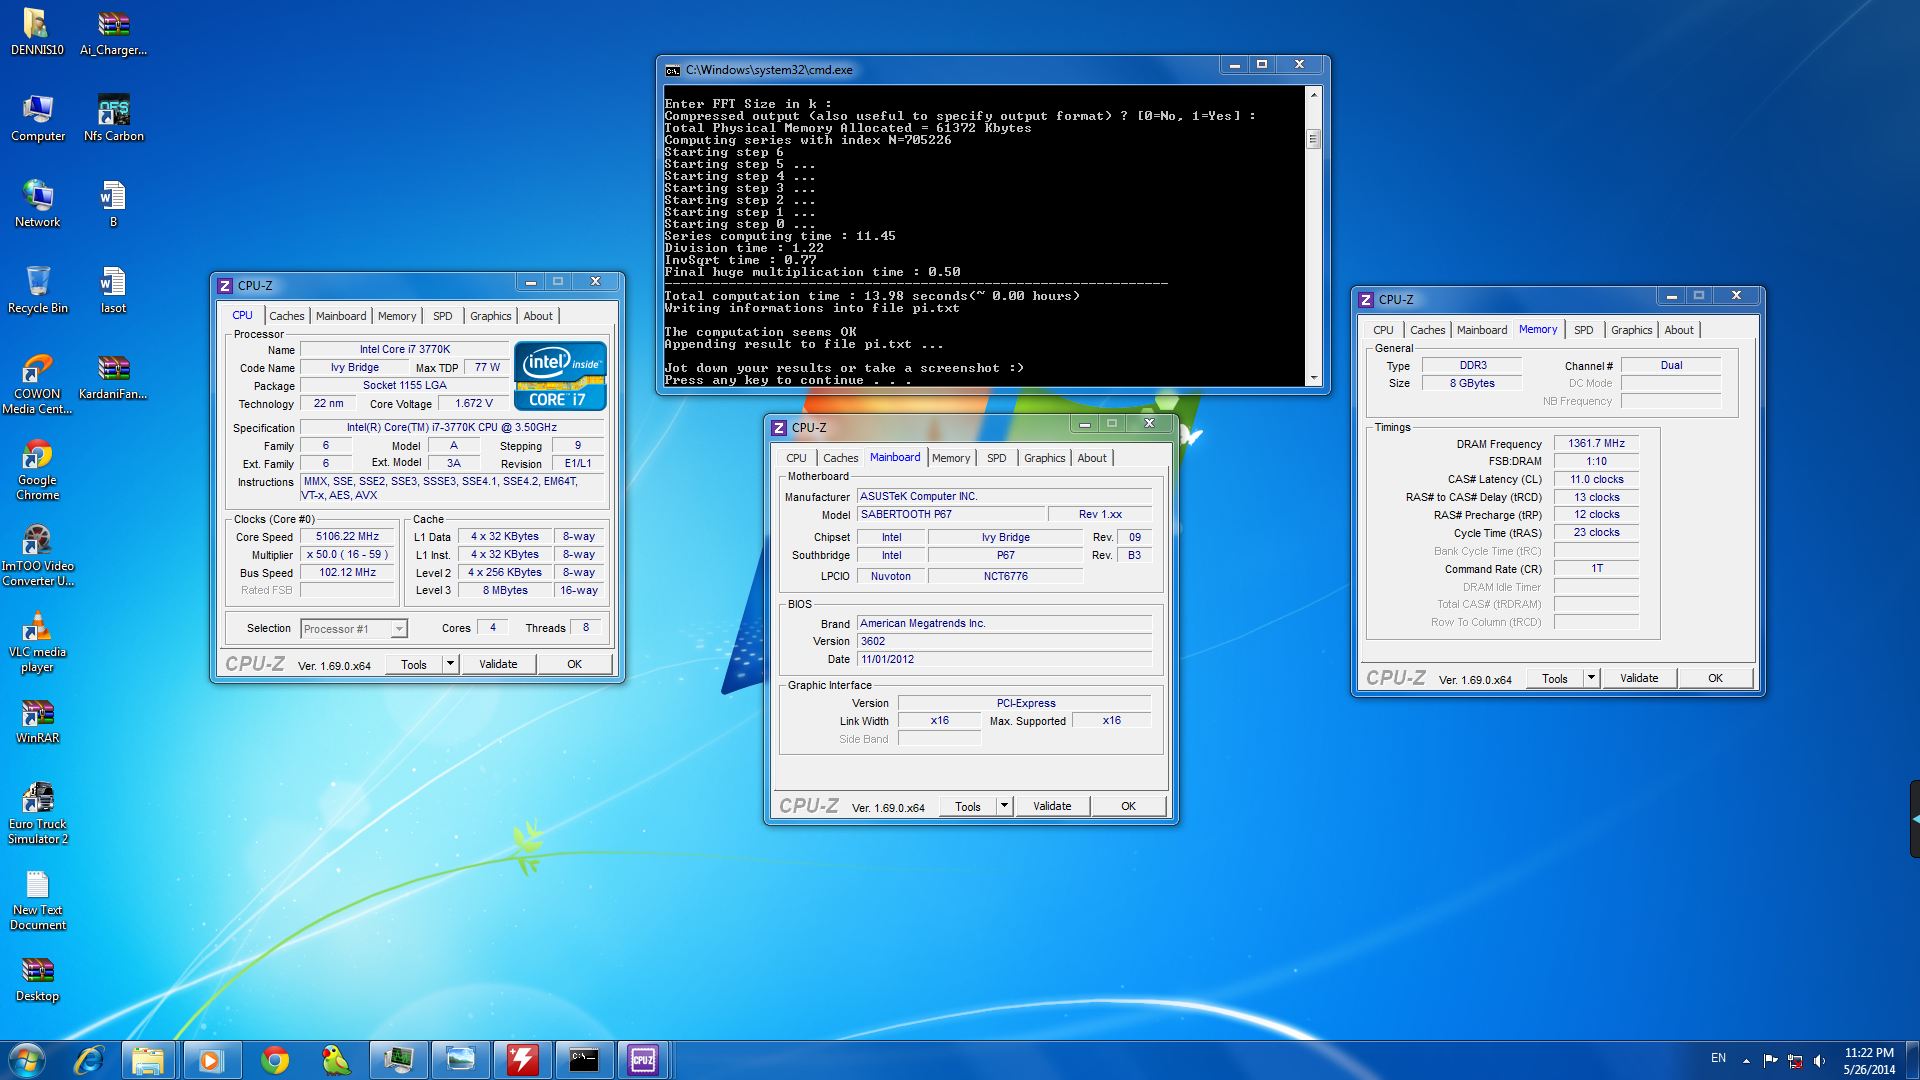The width and height of the screenshot is (1920, 1080).
Task: Open the Computer desktop icon
Action: coord(37,118)
